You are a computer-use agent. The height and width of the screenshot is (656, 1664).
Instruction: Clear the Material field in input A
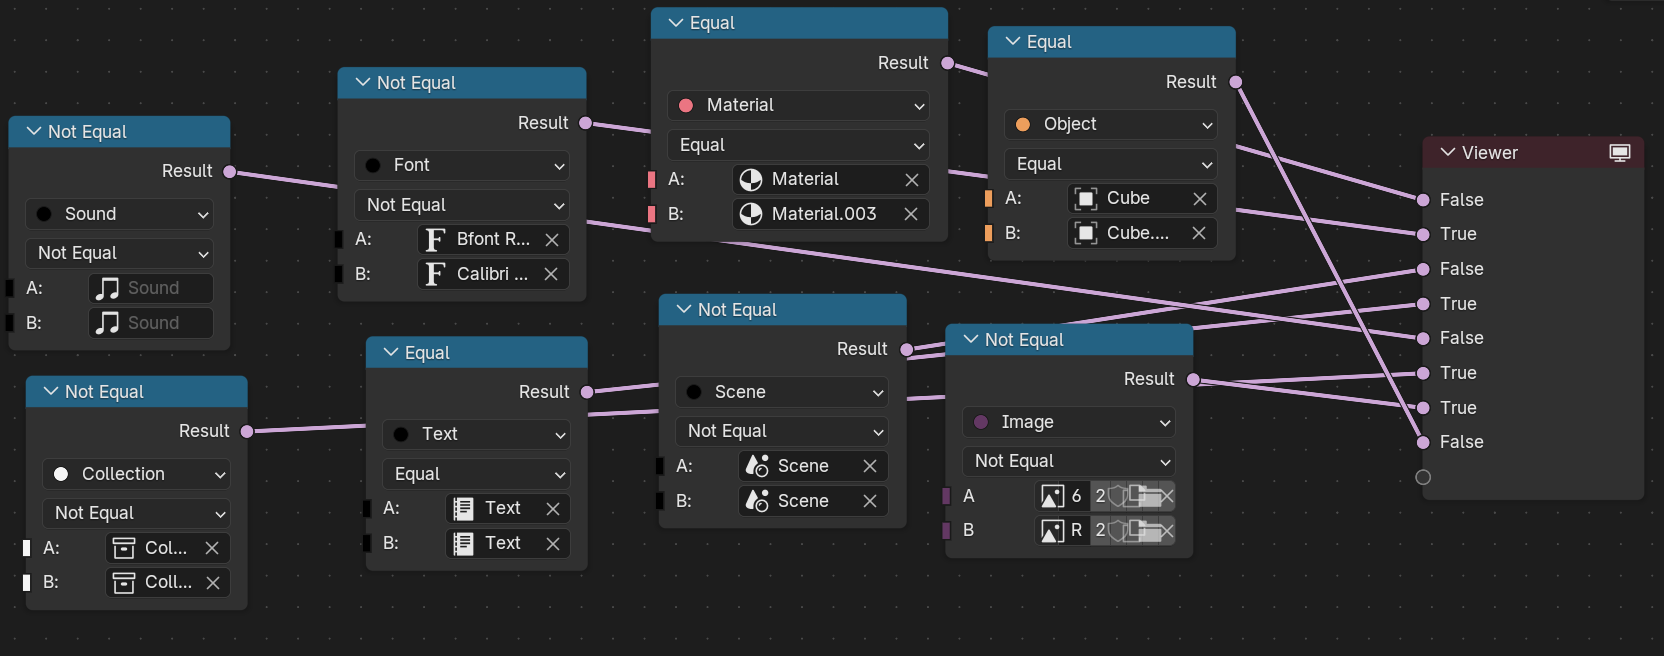[912, 180]
